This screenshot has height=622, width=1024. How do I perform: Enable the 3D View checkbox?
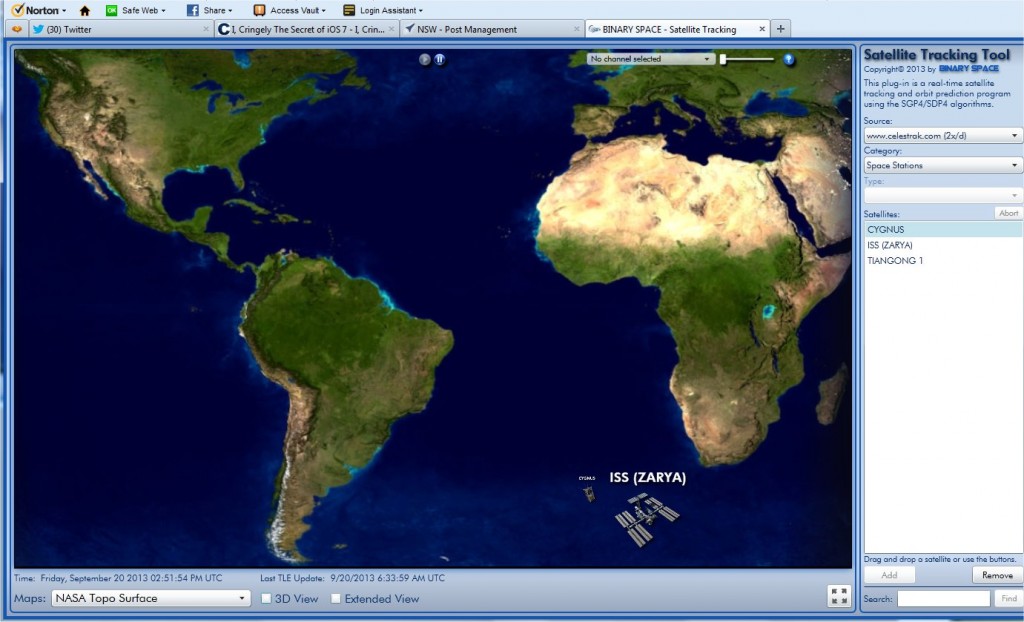264,598
